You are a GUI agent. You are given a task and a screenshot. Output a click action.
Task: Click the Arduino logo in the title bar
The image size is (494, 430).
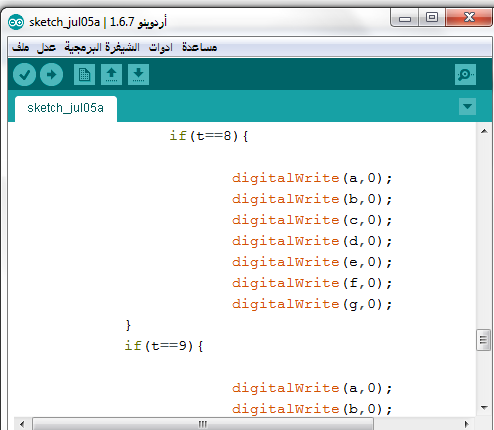pyautogui.click(x=16, y=22)
